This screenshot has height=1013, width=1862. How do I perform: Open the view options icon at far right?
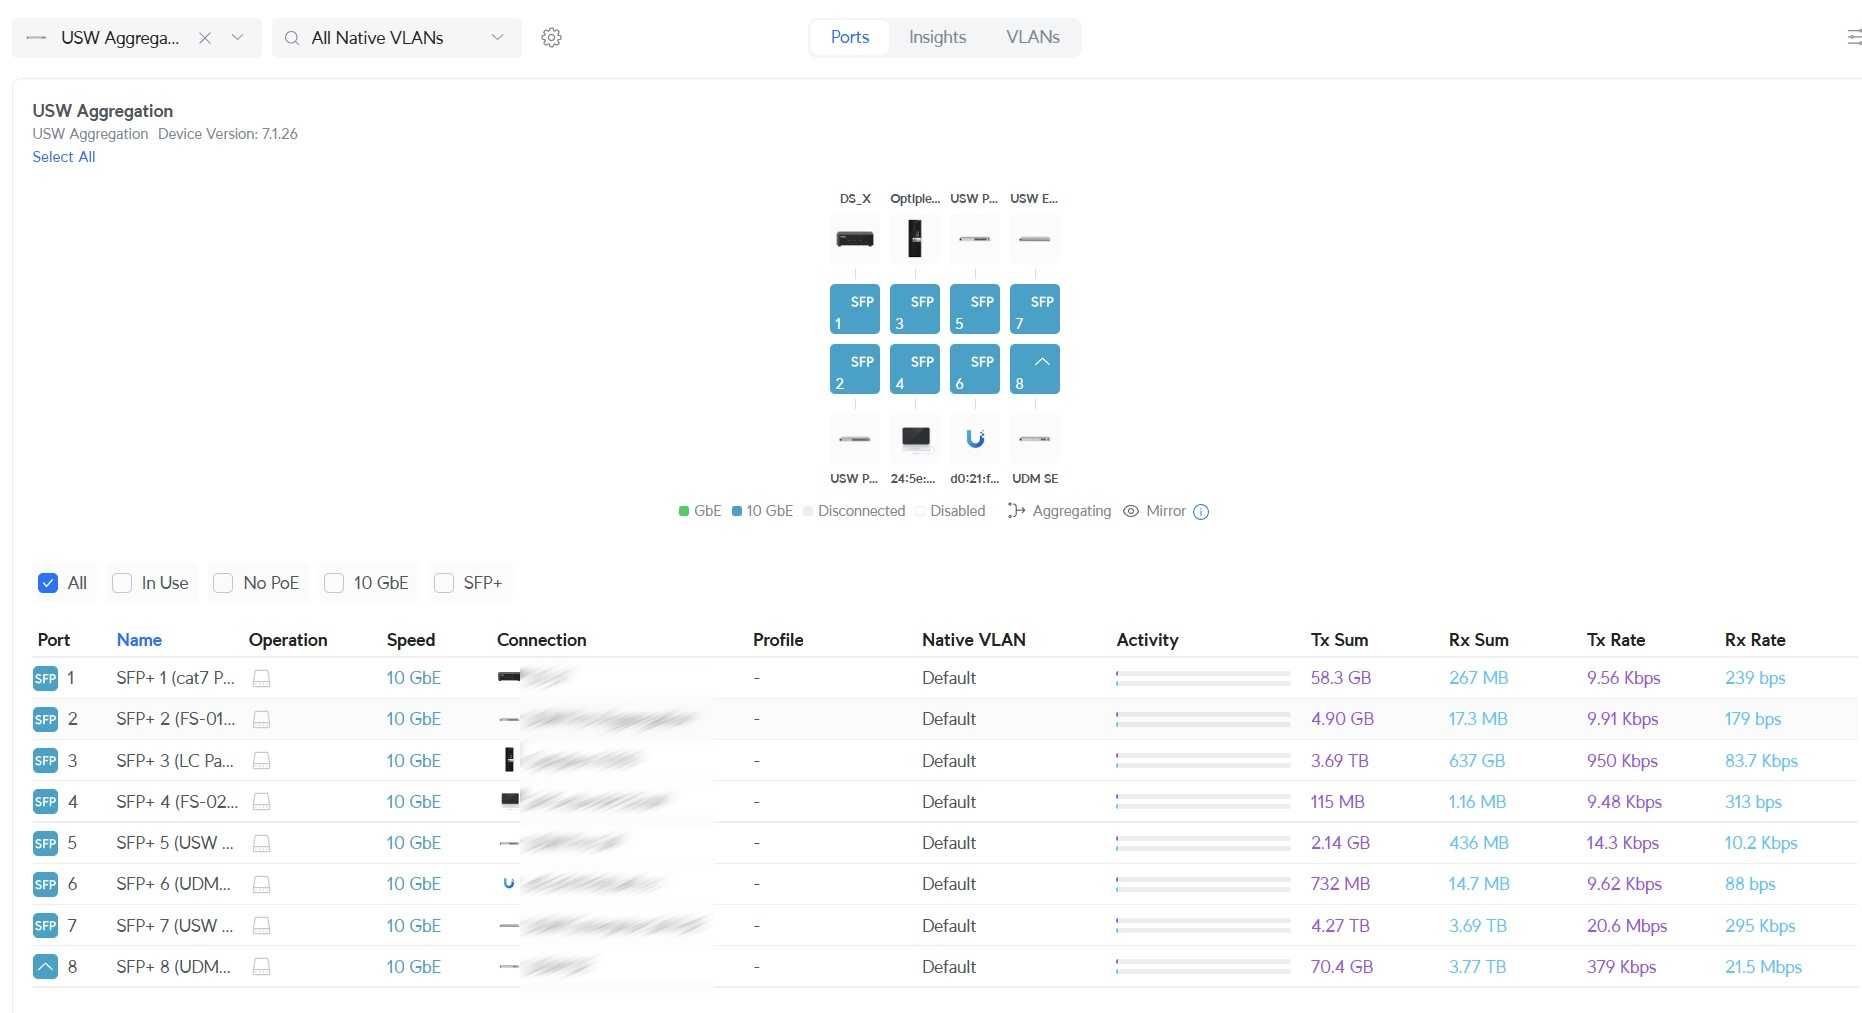[1853, 37]
